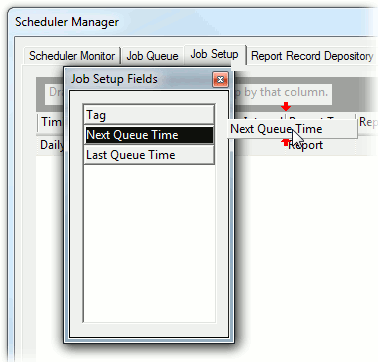This screenshot has width=378, height=362.
Task: Click the upper red column insertion arrow
Action: tap(286, 107)
